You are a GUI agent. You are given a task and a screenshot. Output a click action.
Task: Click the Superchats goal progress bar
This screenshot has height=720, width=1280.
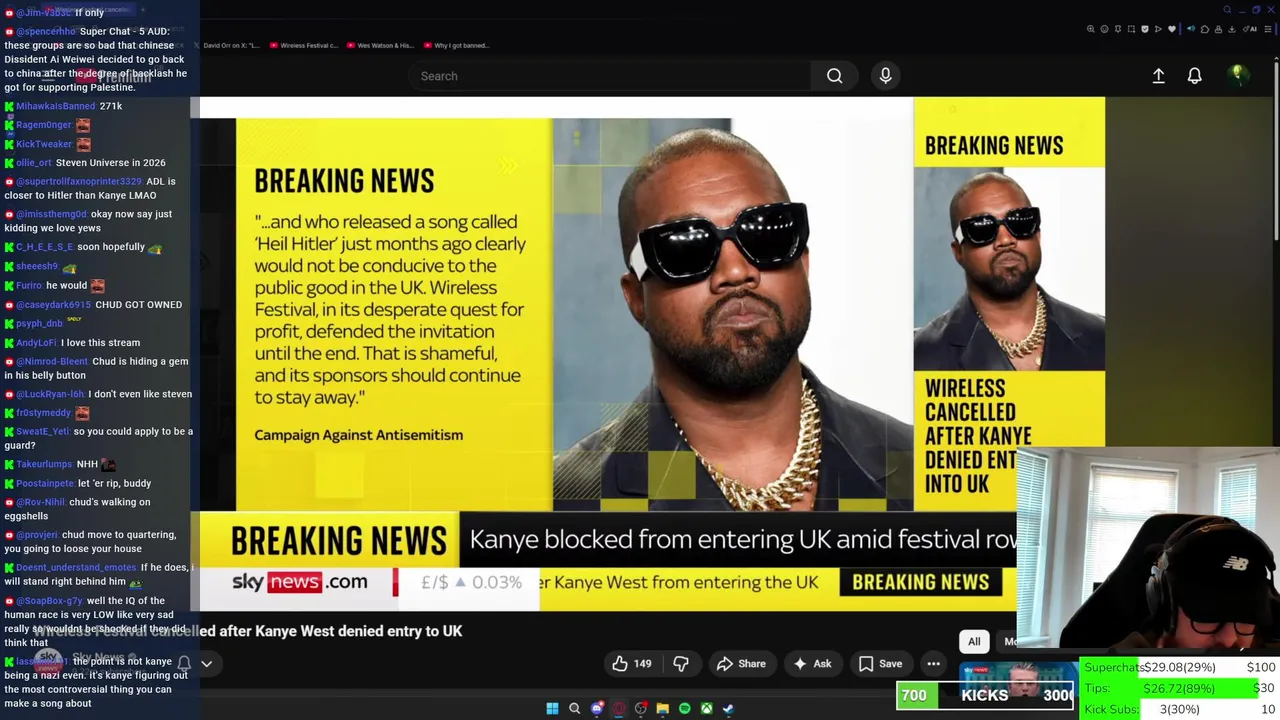[x=1180, y=667]
